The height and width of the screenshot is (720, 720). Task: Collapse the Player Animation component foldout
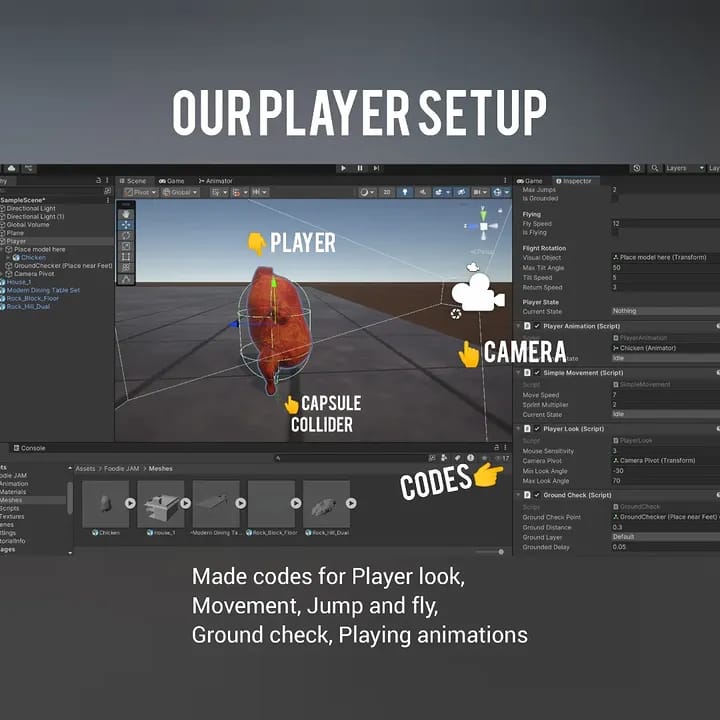[518, 326]
